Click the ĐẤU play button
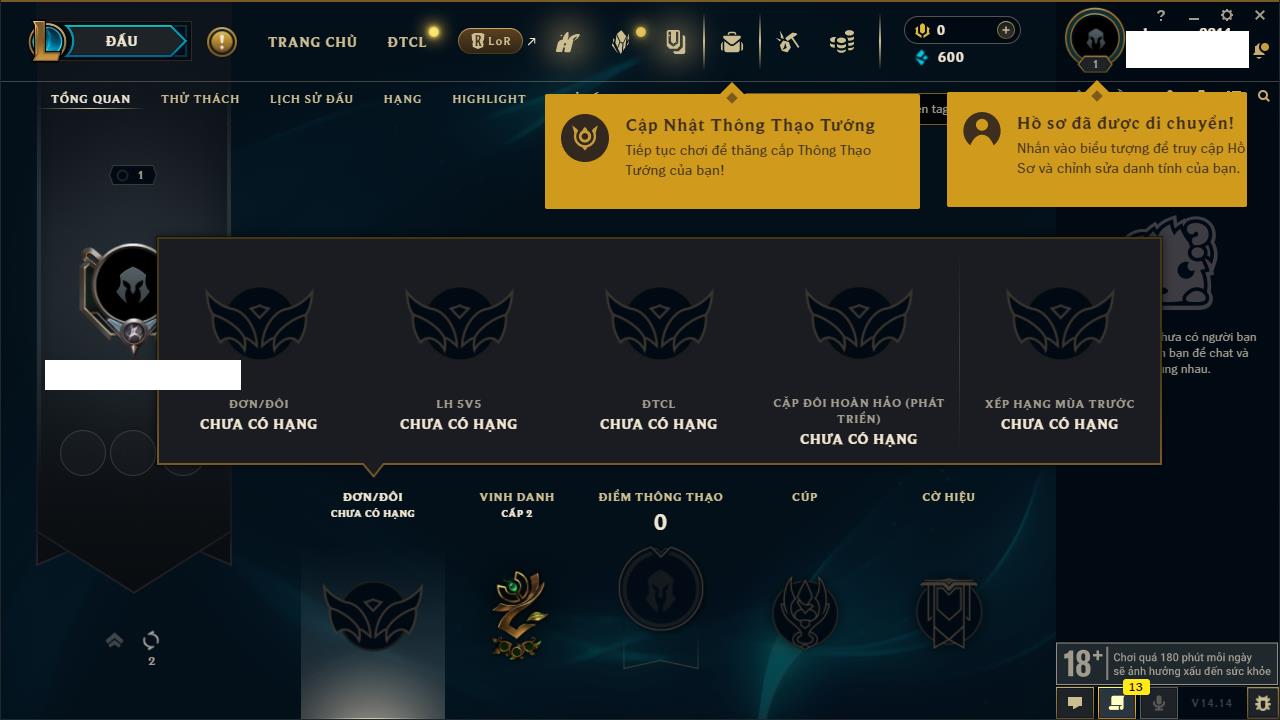1280x720 pixels. coord(120,41)
